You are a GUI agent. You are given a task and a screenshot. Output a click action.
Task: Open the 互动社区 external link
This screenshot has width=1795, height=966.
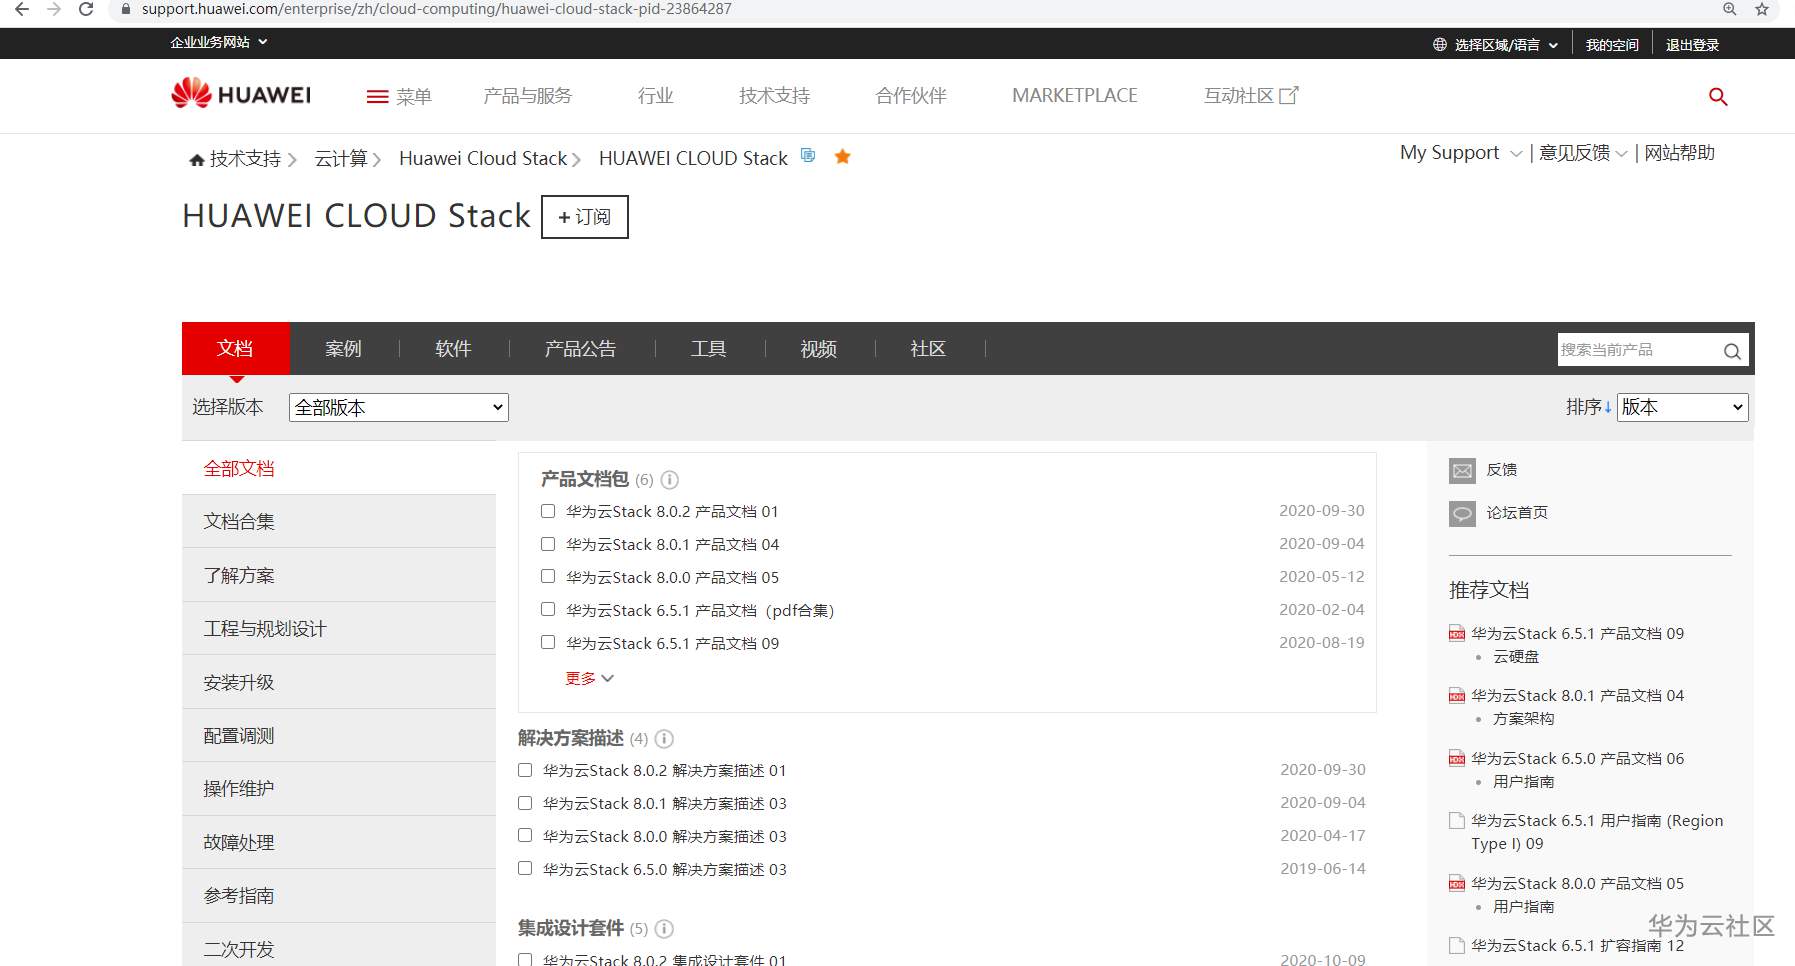point(1251,96)
